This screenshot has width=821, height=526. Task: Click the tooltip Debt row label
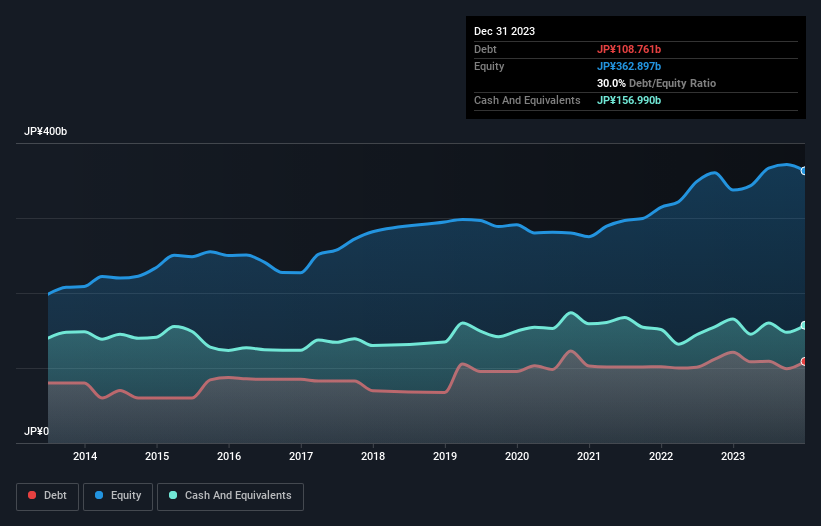(485, 49)
